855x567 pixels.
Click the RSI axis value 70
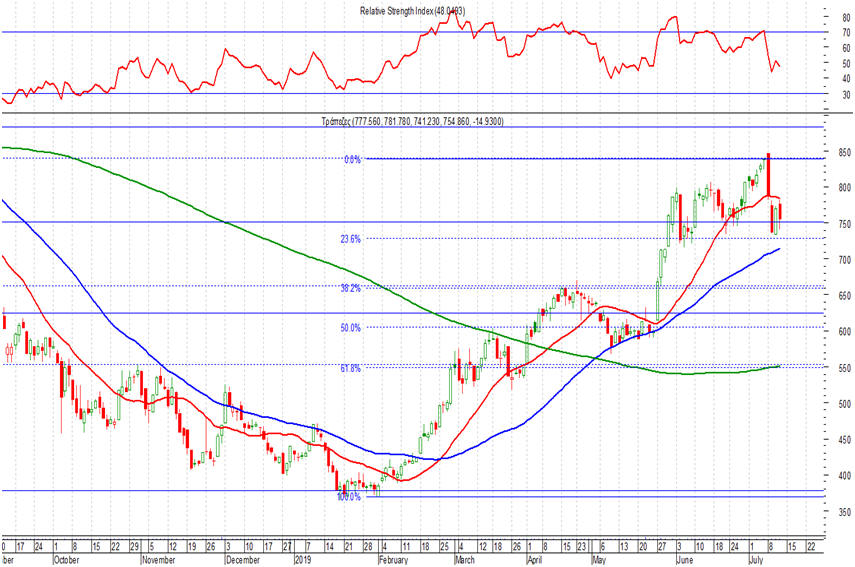tap(846, 33)
